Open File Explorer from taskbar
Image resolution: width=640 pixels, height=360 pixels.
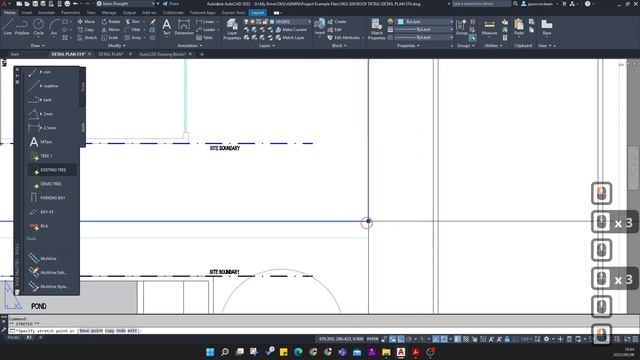pos(386,352)
